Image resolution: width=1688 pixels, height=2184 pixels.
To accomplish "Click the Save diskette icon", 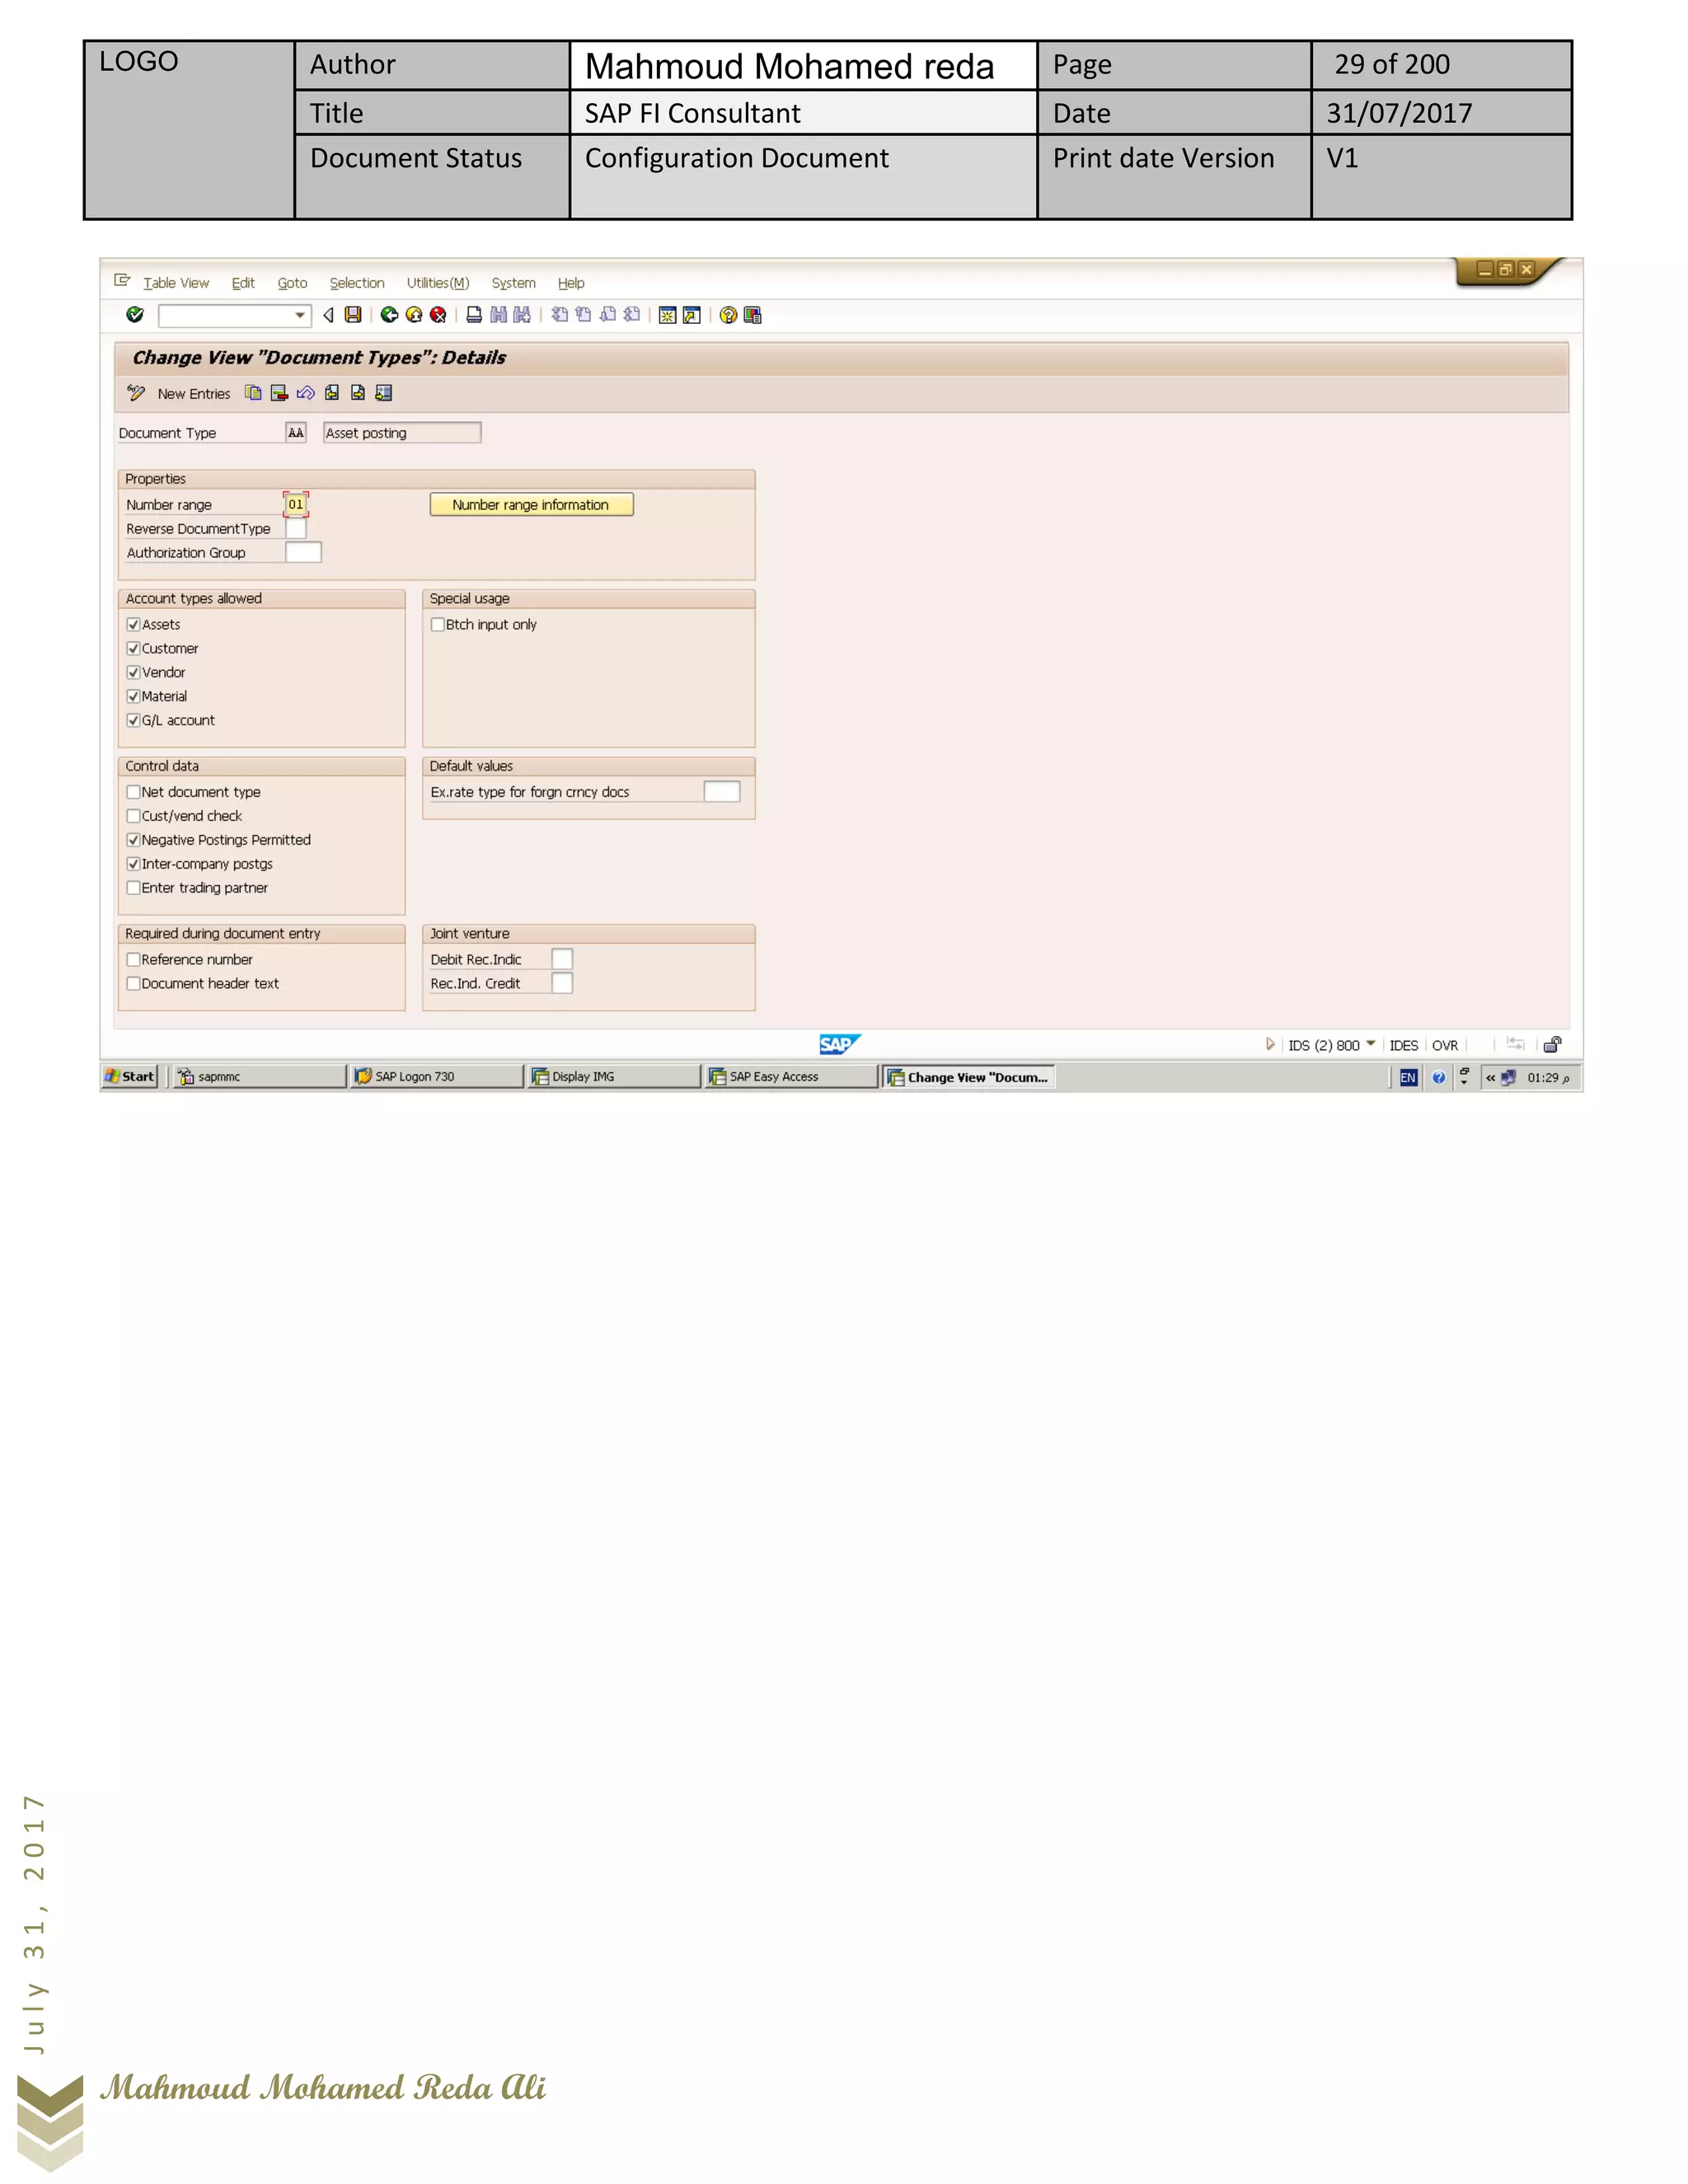I will click(353, 315).
